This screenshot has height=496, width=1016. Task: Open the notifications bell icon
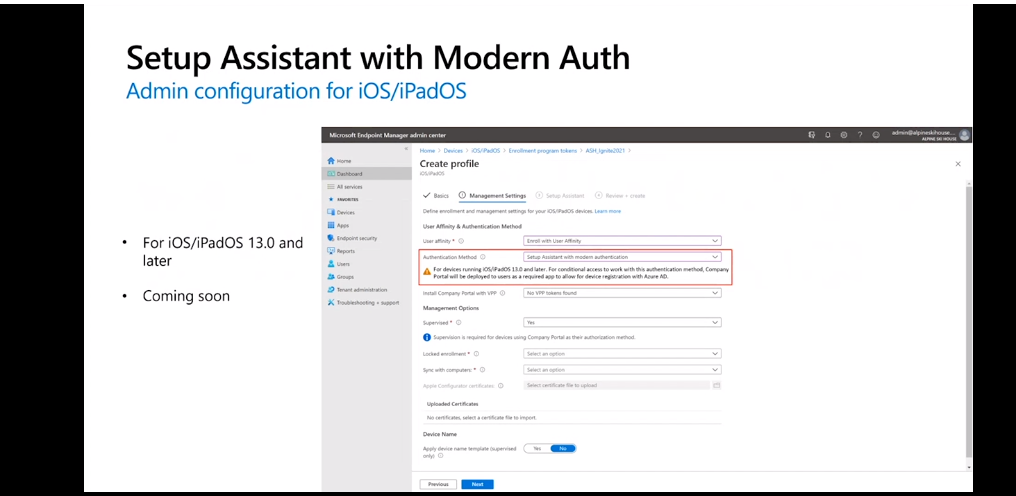coord(828,134)
